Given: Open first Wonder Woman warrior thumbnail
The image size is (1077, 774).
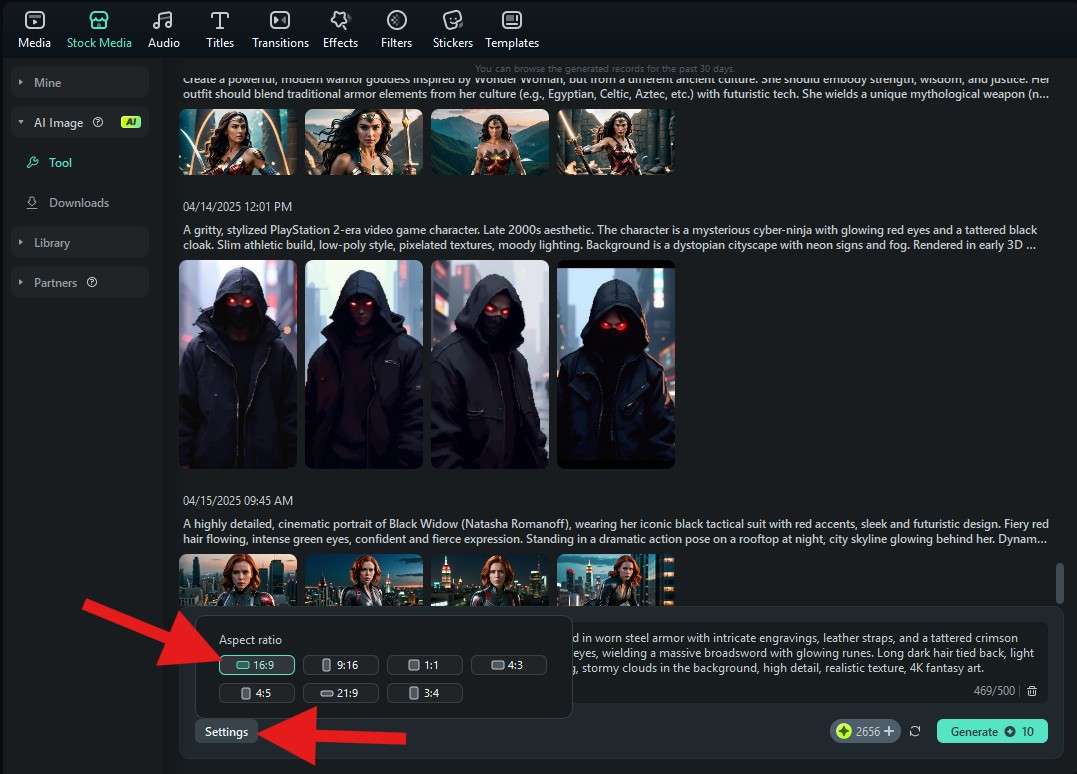Looking at the screenshot, I should [238, 141].
